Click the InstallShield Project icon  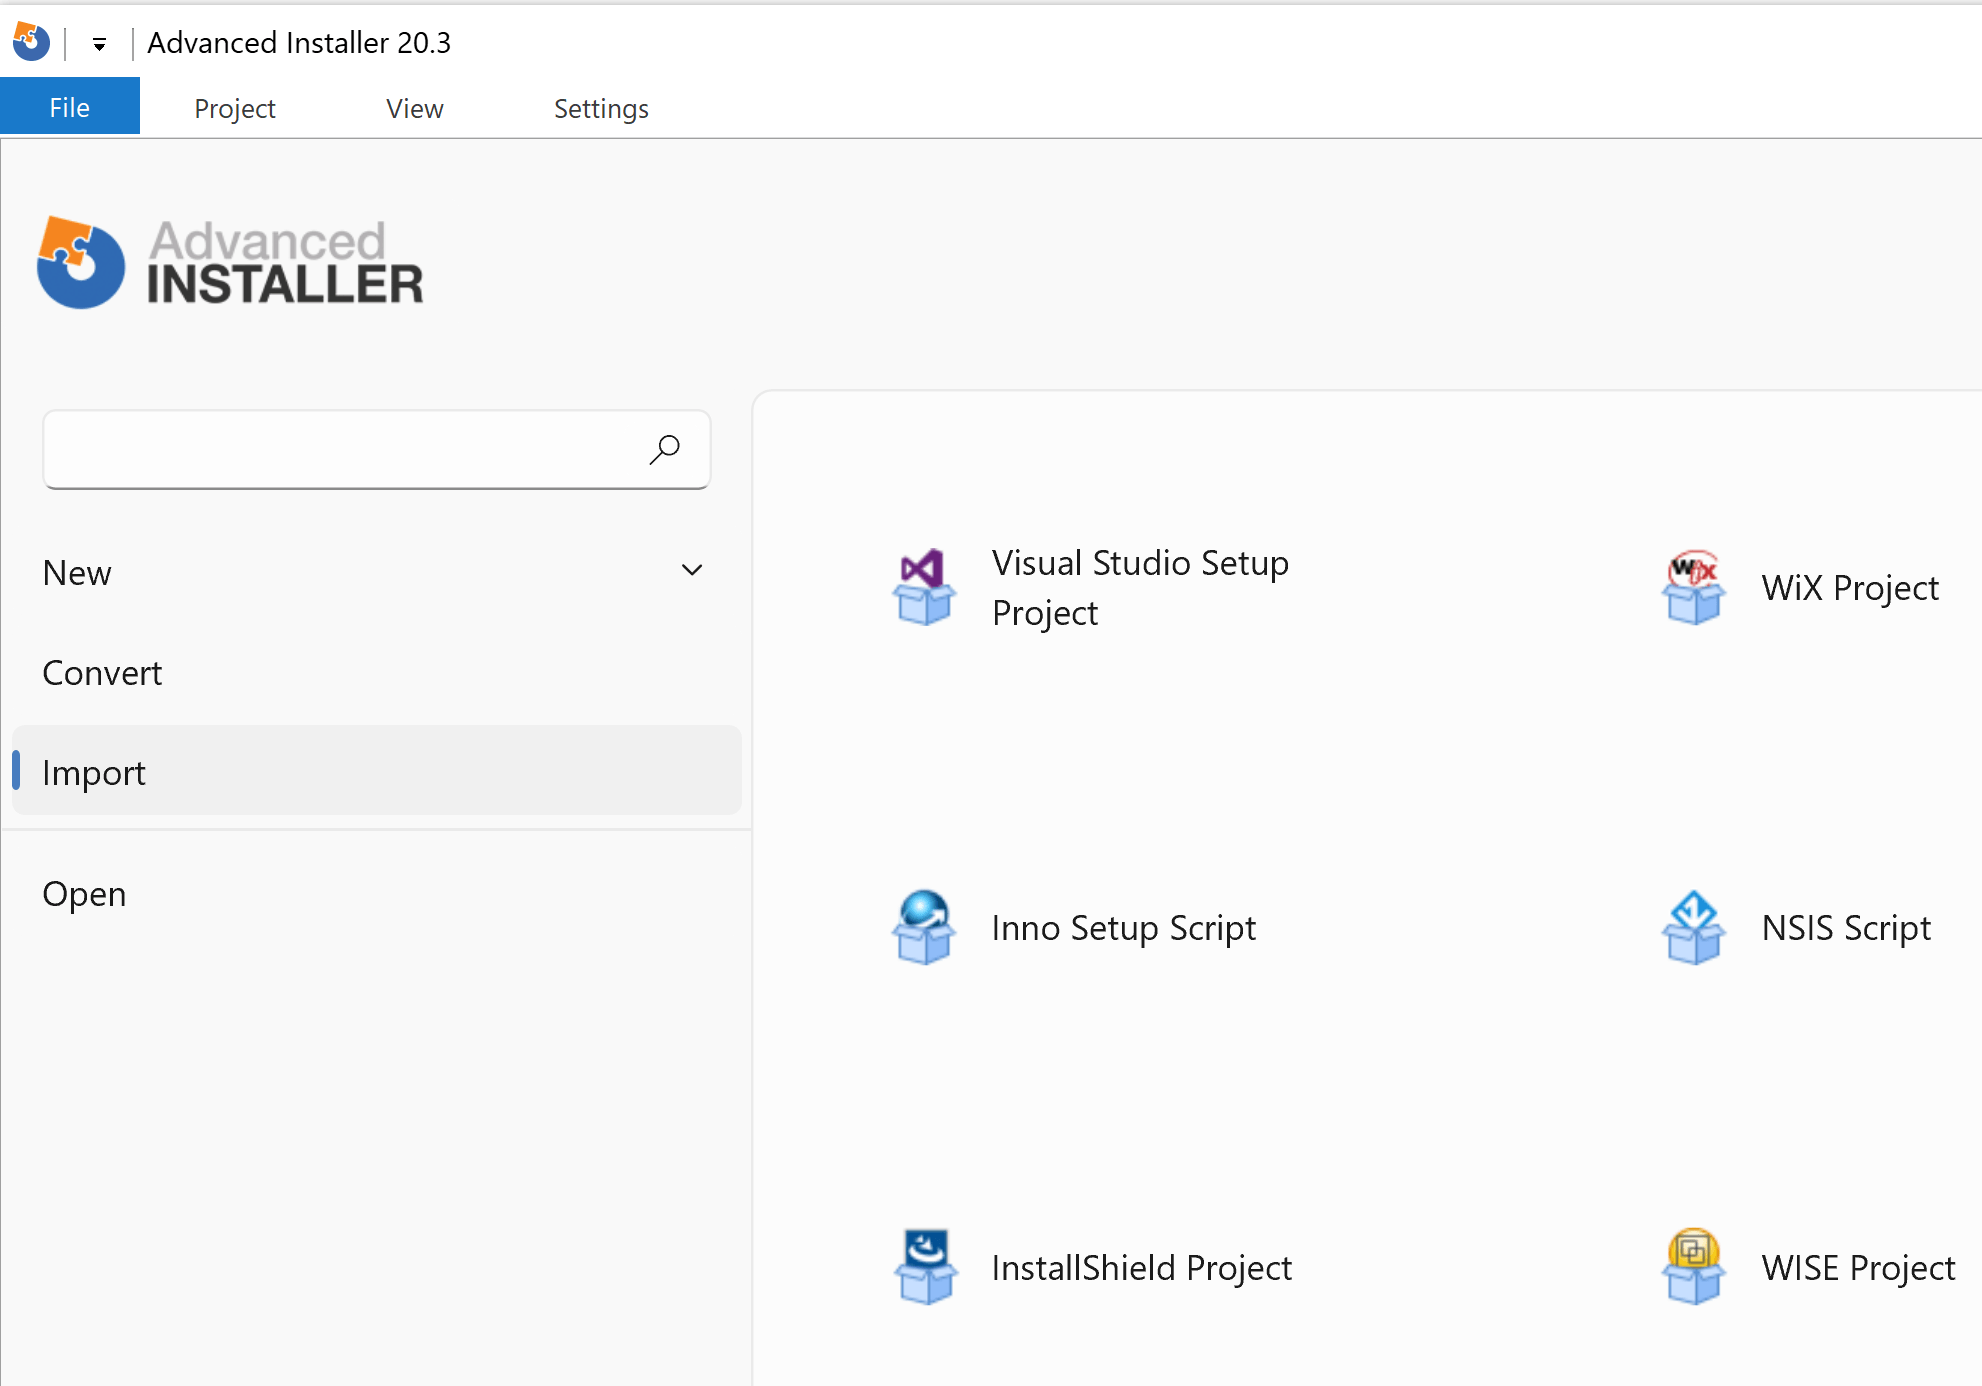coord(924,1267)
